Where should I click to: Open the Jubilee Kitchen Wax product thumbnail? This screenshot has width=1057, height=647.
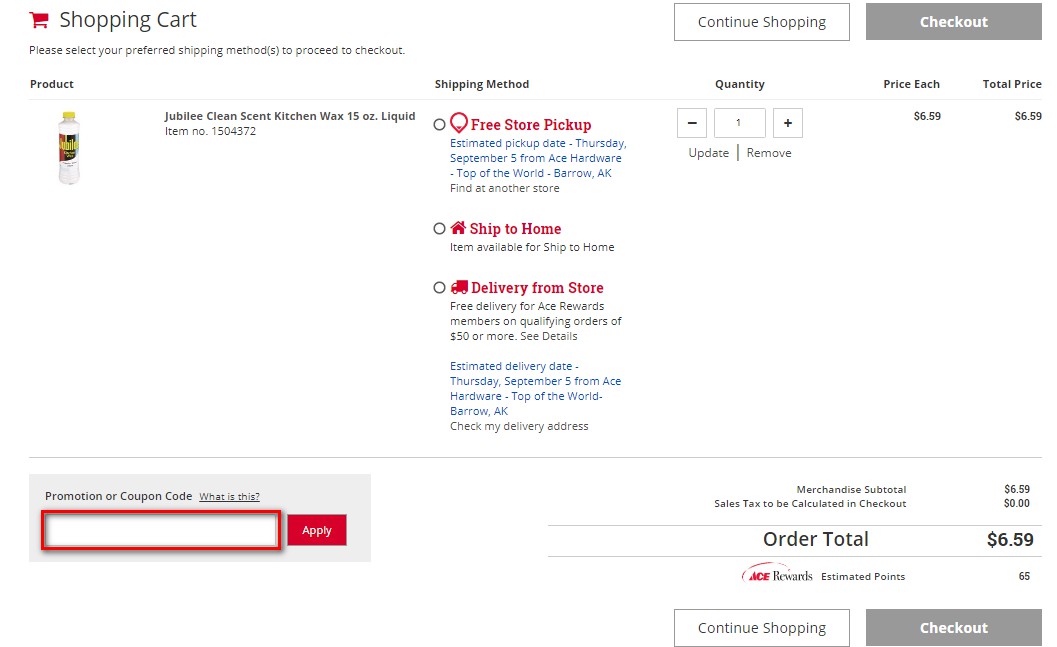click(69, 148)
